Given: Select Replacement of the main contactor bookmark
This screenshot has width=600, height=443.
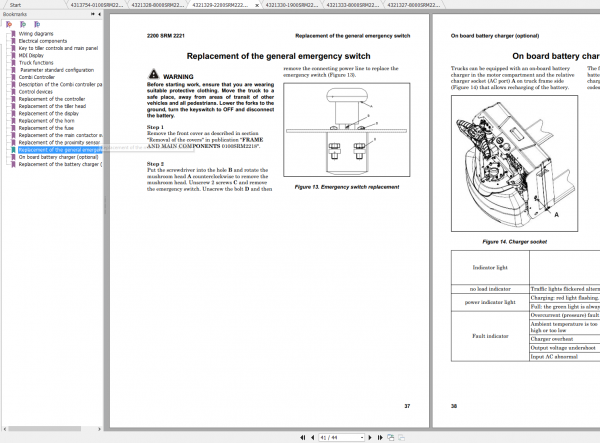Looking at the screenshot, I should 60,135.
